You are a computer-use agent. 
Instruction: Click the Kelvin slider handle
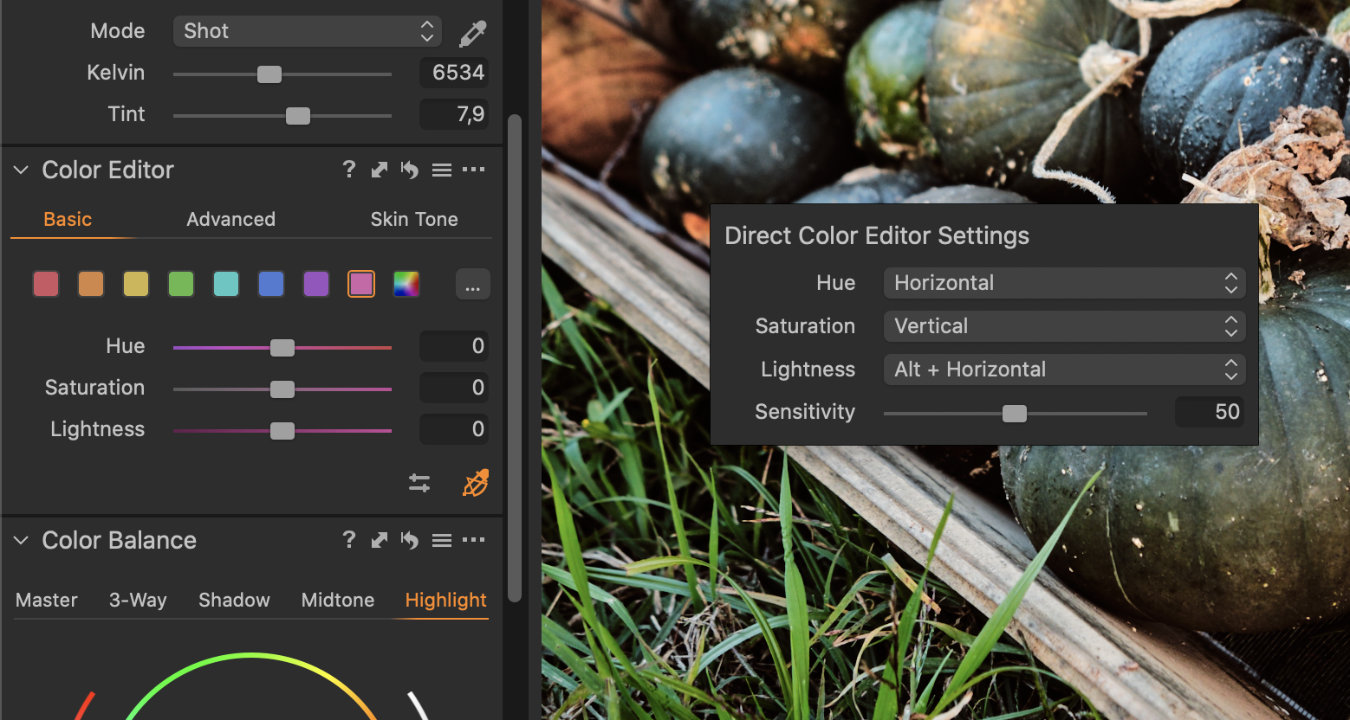point(269,74)
